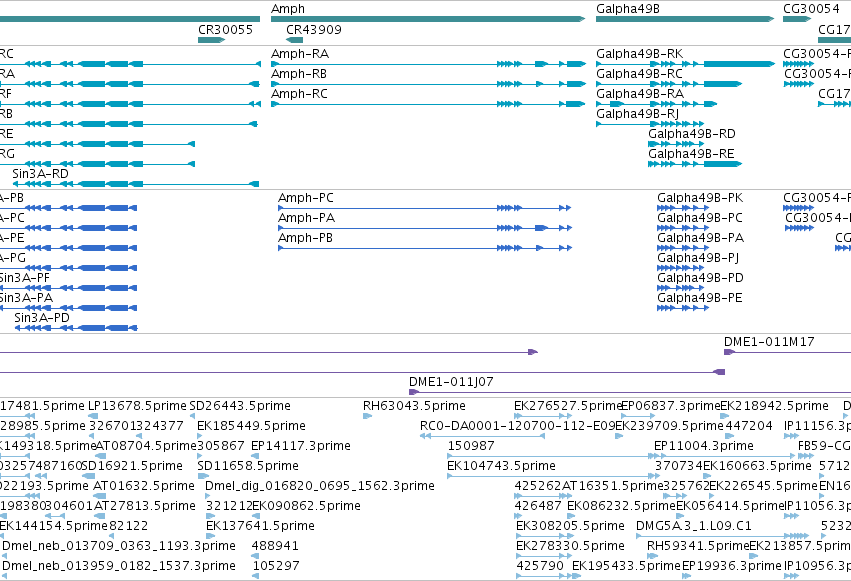Screen dimensions: 851x581
Task: Click the CR43909 gene label
Action: point(314,29)
